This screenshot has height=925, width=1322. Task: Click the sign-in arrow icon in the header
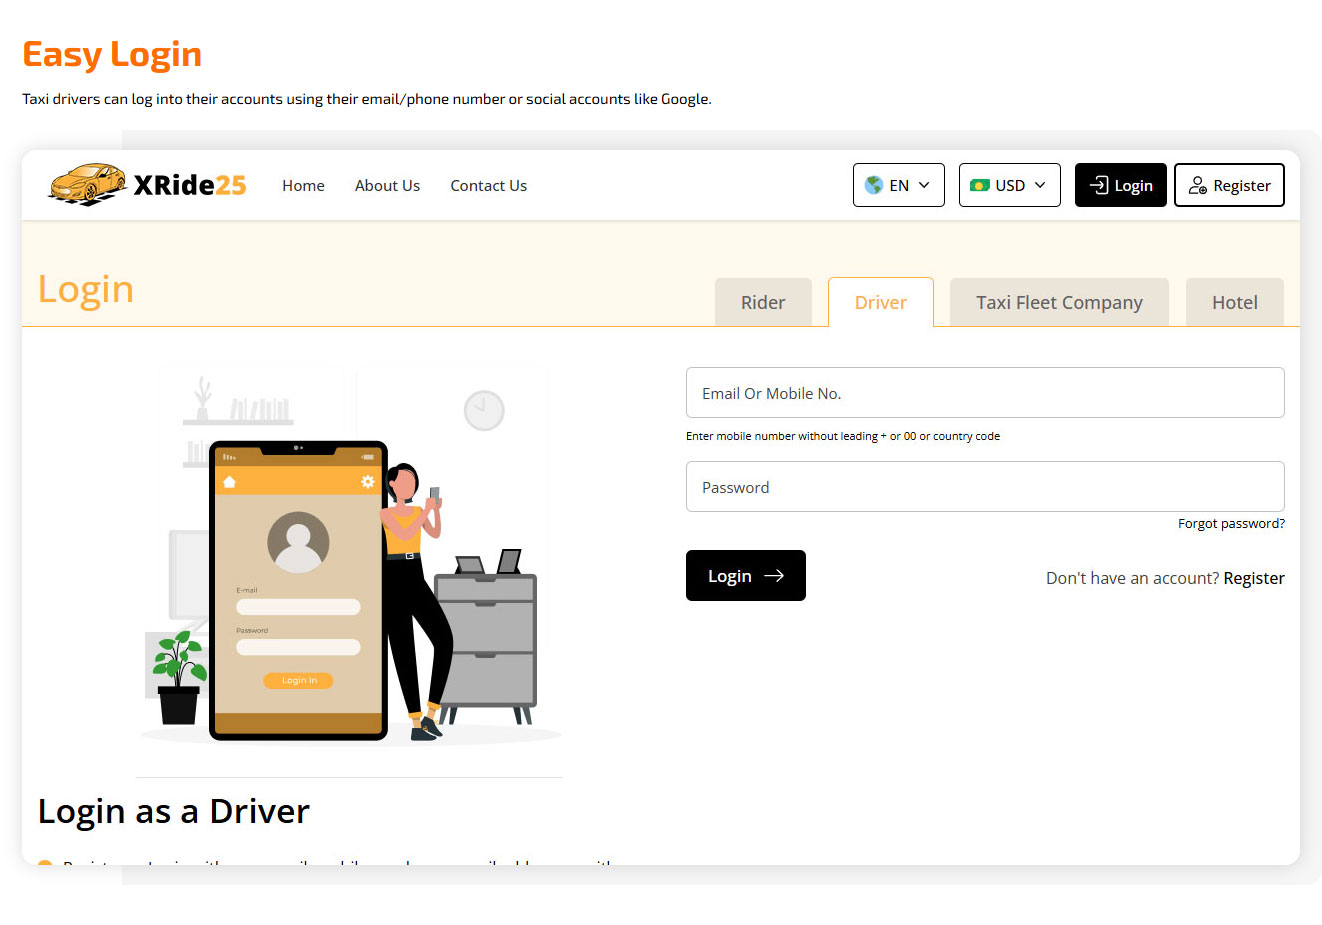pyautogui.click(x=1099, y=185)
